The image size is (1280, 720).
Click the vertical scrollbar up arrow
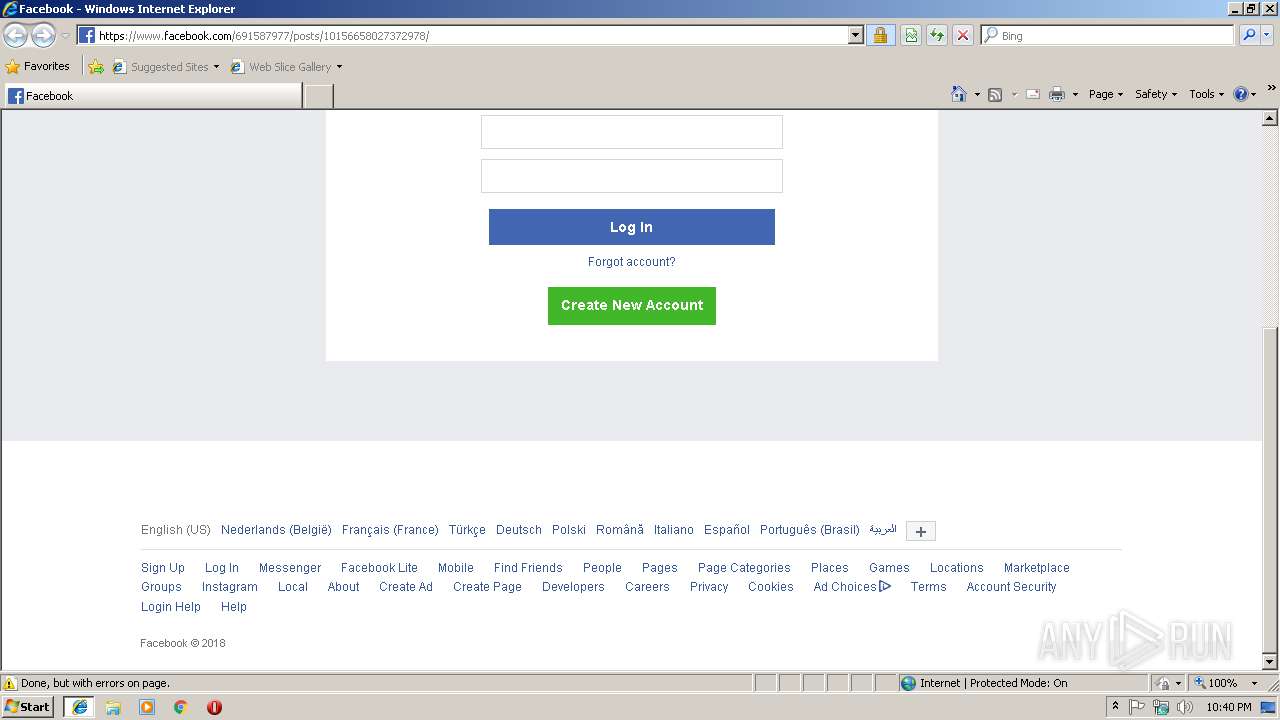(x=1270, y=119)
